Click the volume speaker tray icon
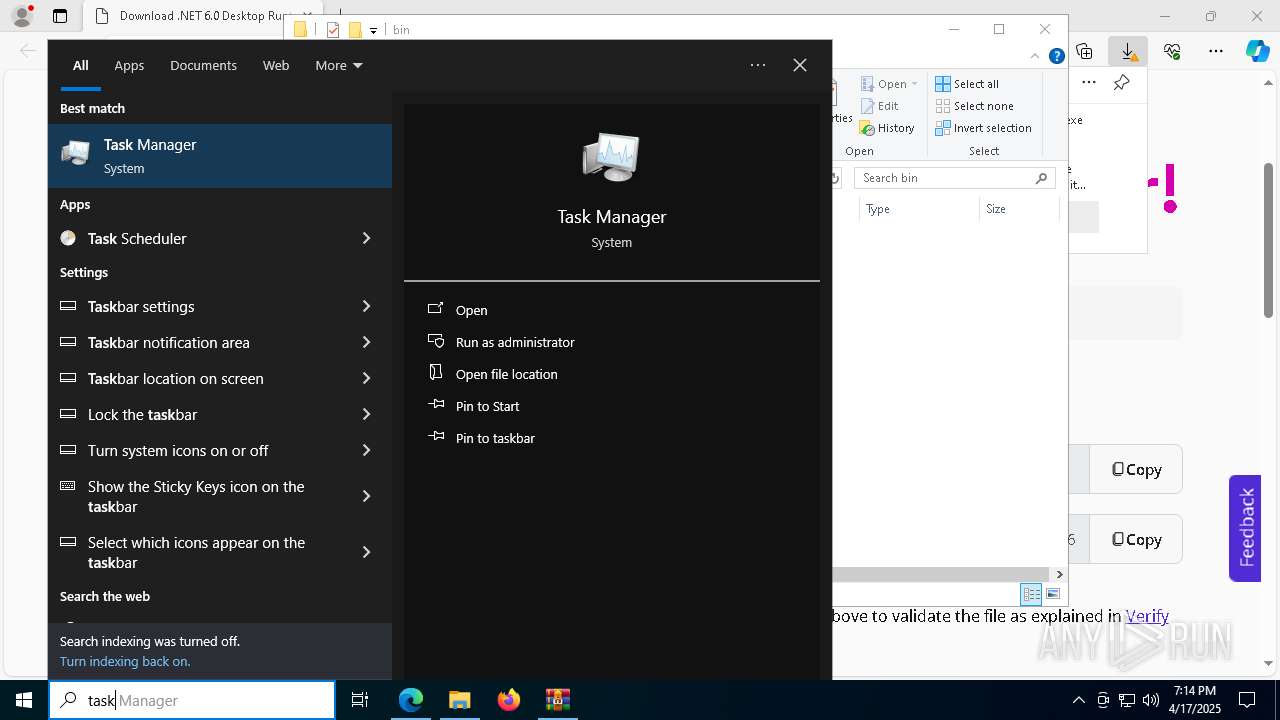This screenshot has height=720, width=1280. [1151, 700]
